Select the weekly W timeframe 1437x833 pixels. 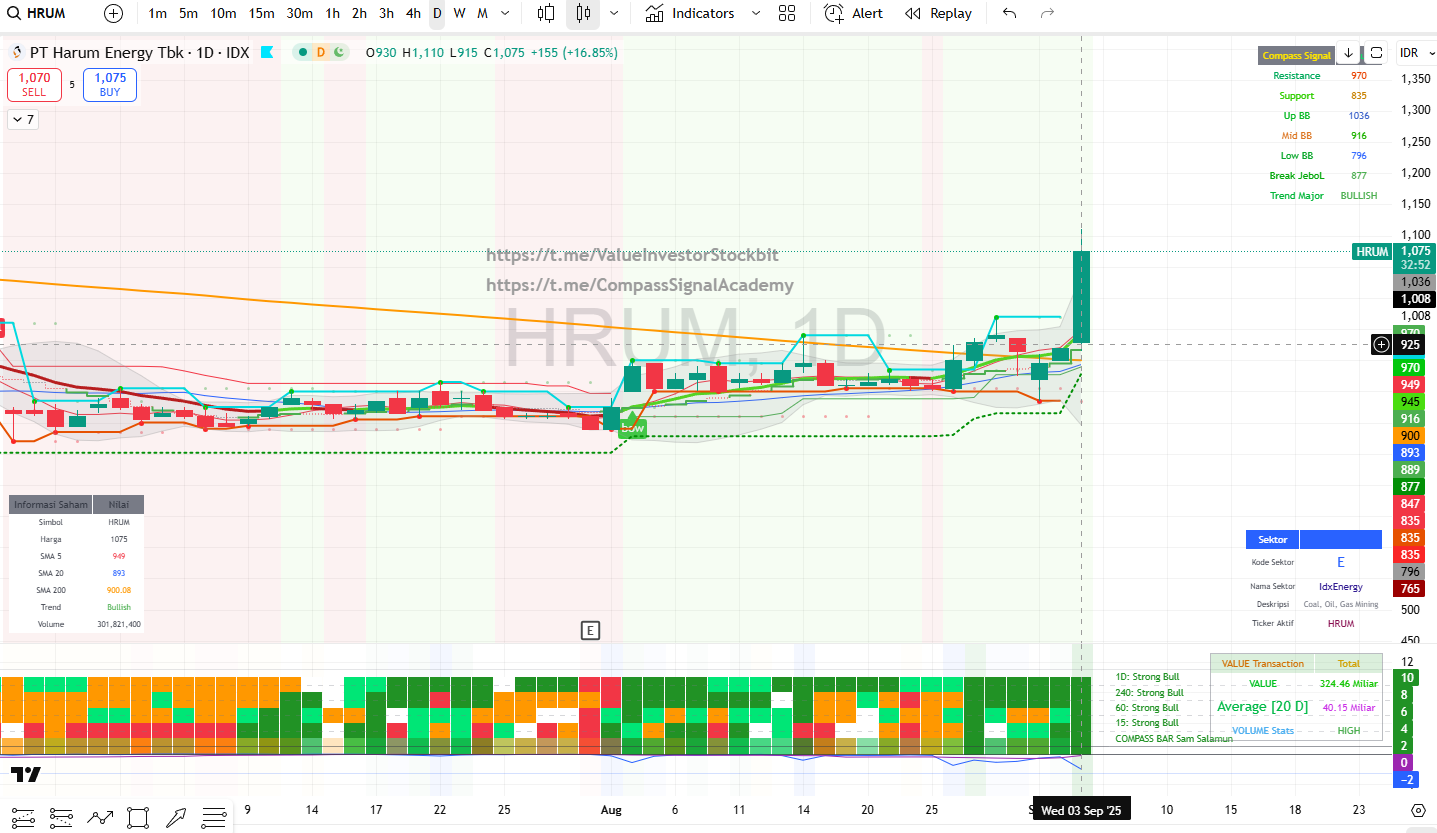459,13
